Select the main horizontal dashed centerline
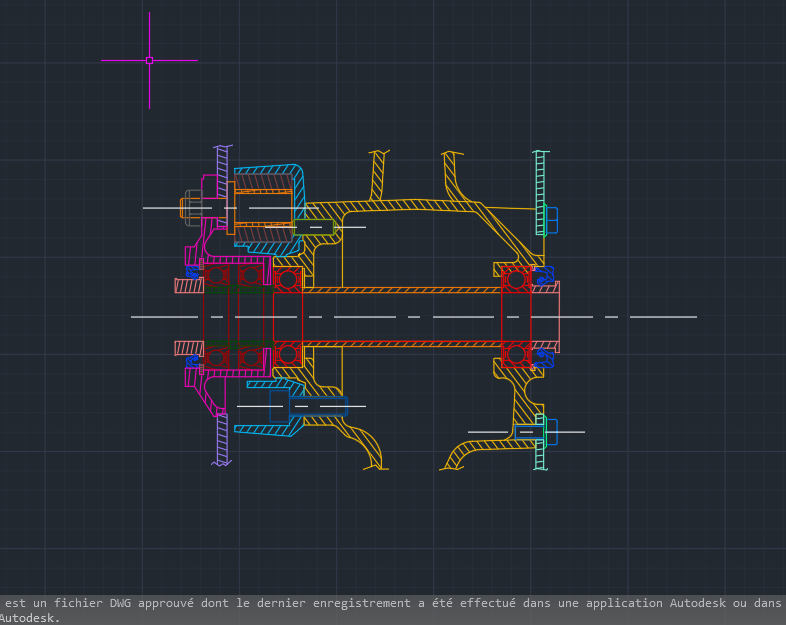The image size is (786, 625). click(450, 317)
